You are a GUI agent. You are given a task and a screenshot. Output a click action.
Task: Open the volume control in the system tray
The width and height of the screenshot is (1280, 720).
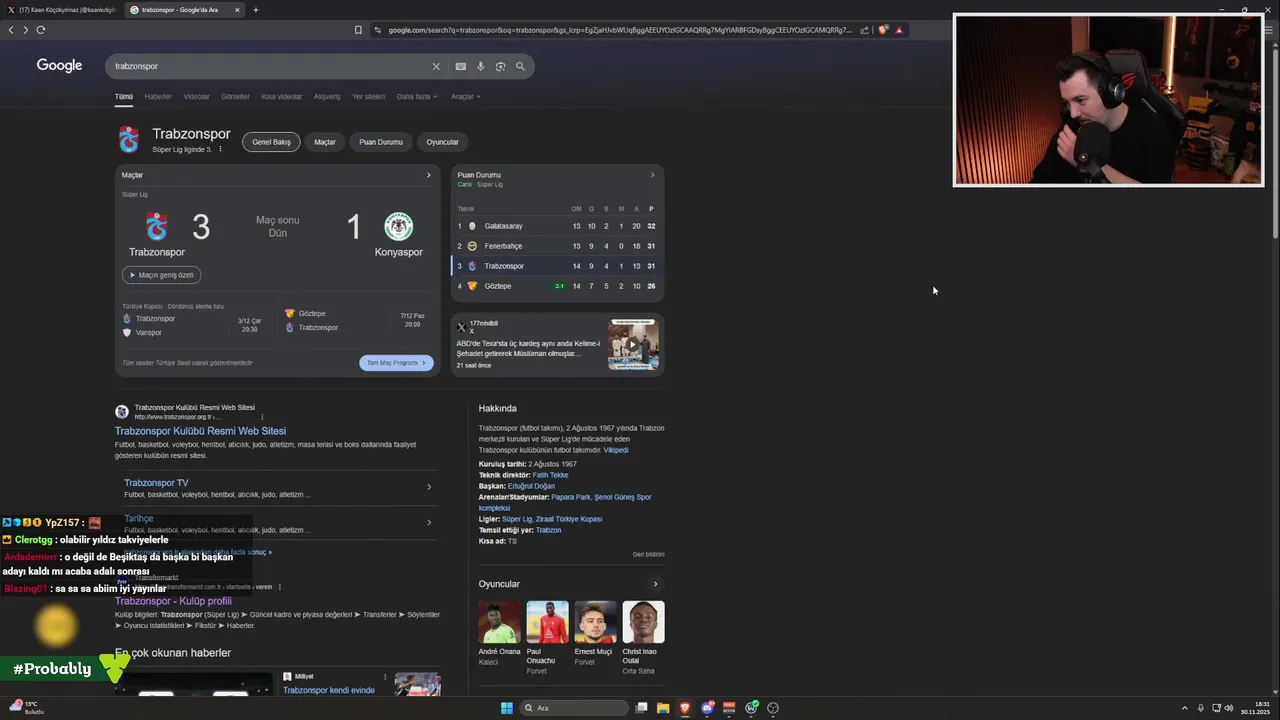click(1229, 708)
